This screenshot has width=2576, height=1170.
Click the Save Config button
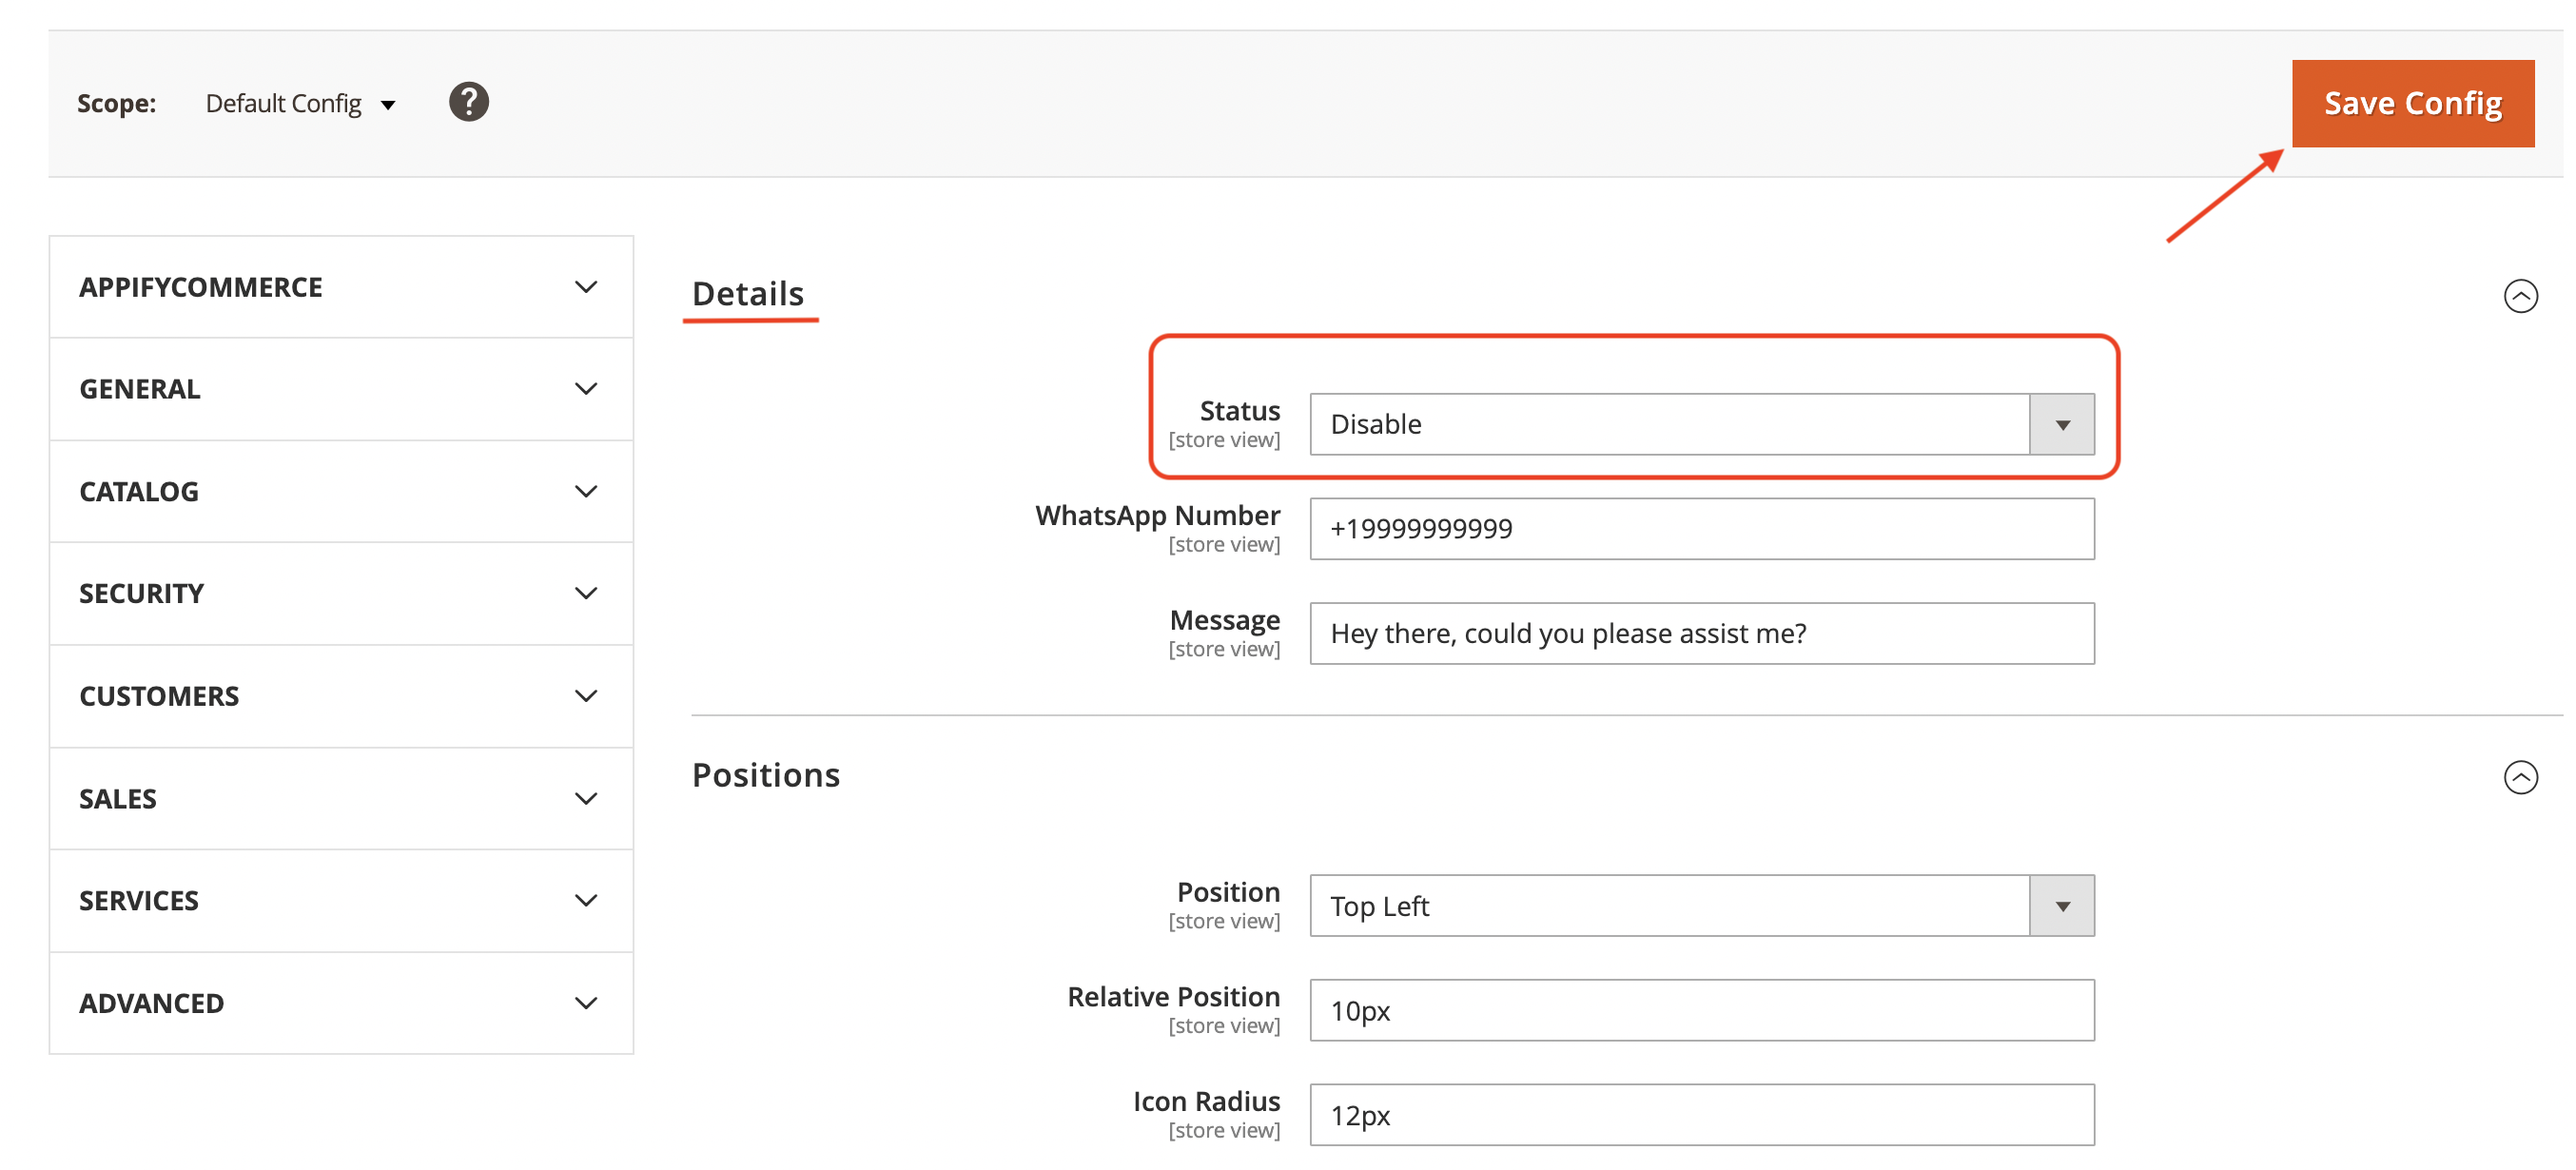pyautogui.click(x=2411, y=102)
